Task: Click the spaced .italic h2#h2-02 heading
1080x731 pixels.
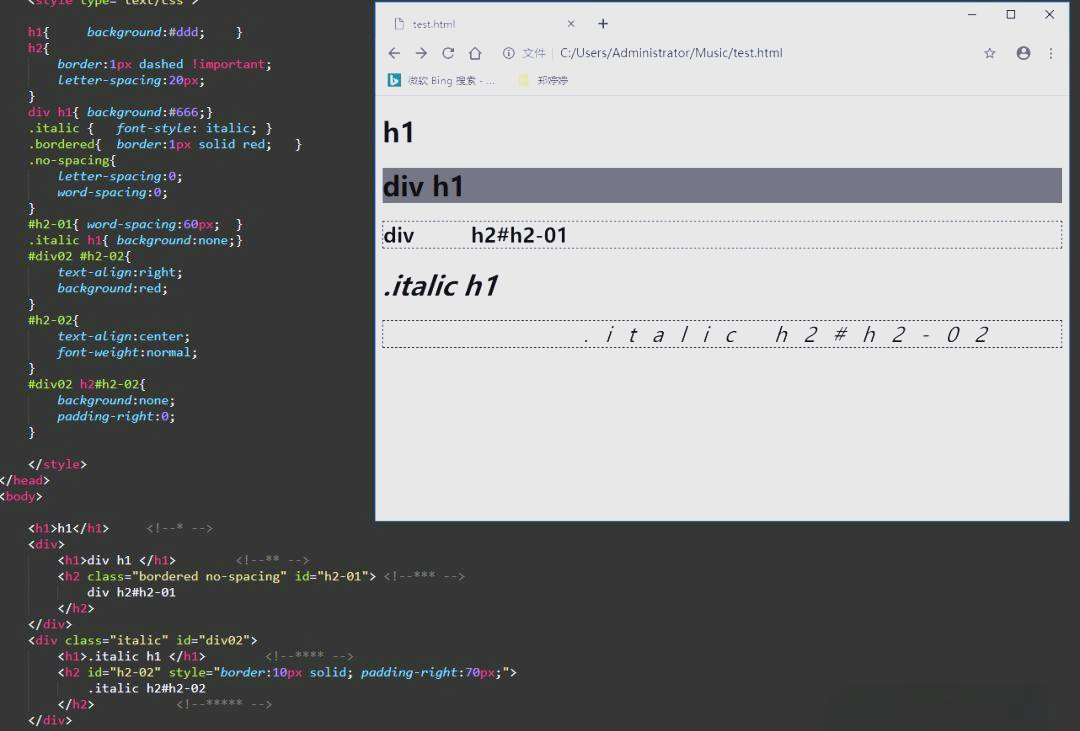Action: (722, 334)
